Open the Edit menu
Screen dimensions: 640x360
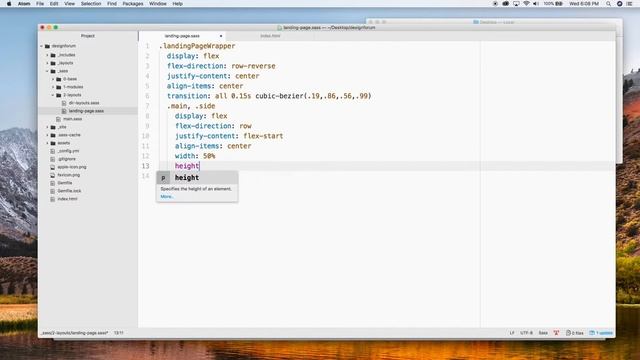(54, 4)
